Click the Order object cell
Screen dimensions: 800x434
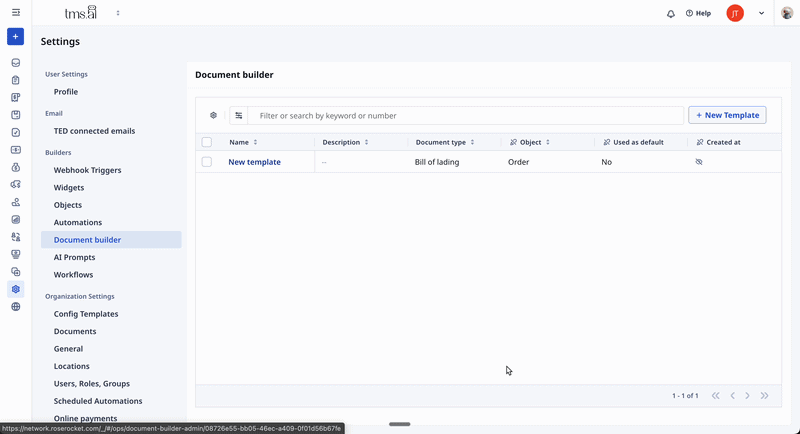[x=518, y=162]
